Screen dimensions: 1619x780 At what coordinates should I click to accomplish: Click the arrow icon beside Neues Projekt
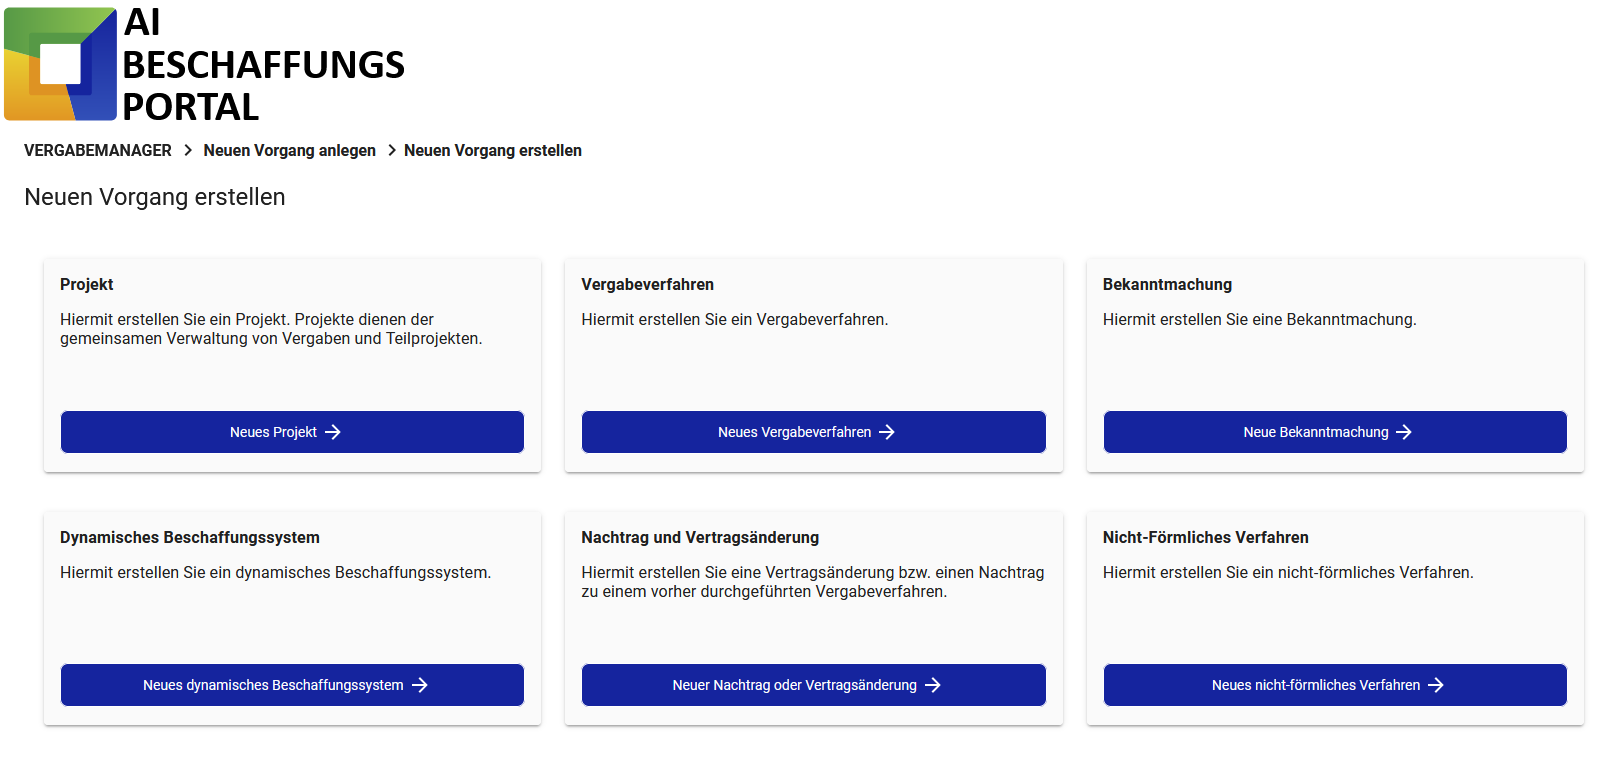point(333,432)
